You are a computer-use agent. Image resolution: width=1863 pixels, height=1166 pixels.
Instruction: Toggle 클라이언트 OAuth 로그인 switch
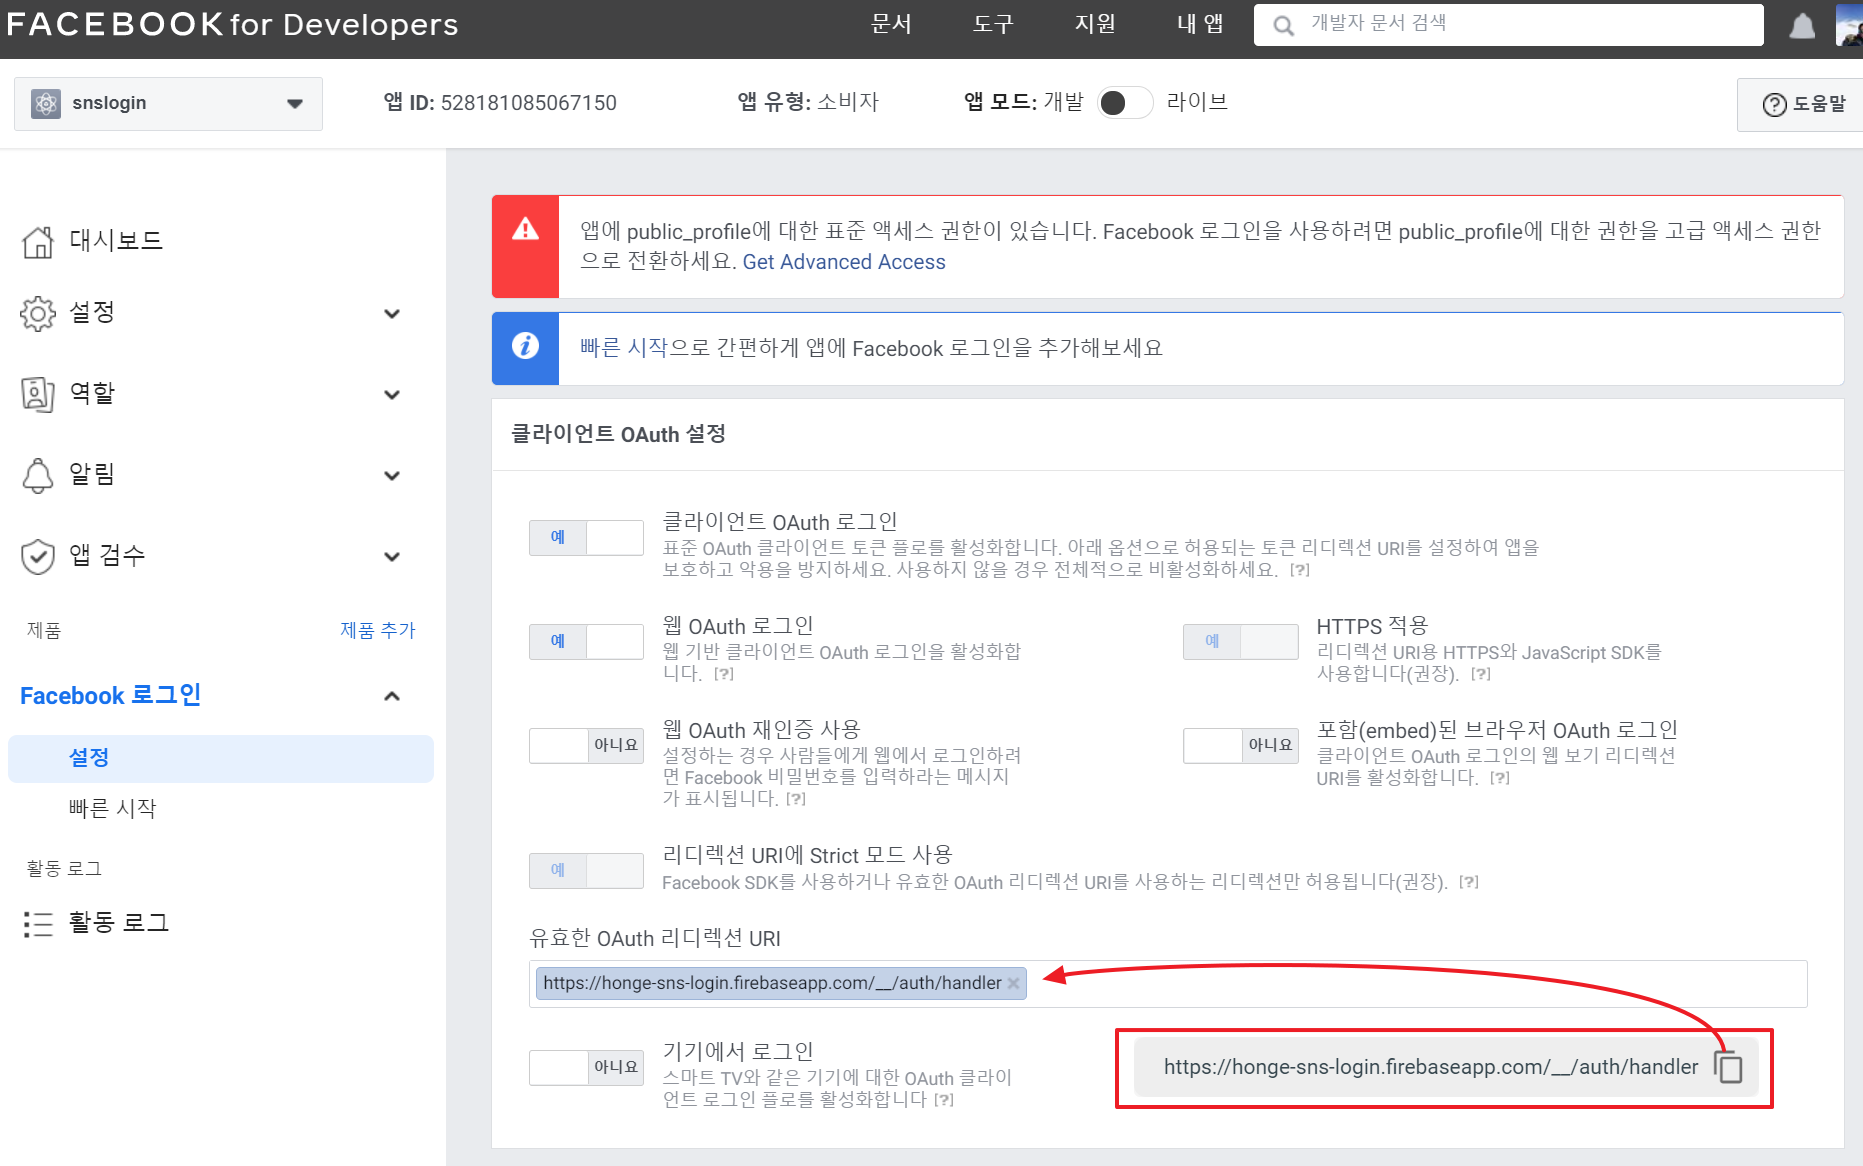click(586, 538)
